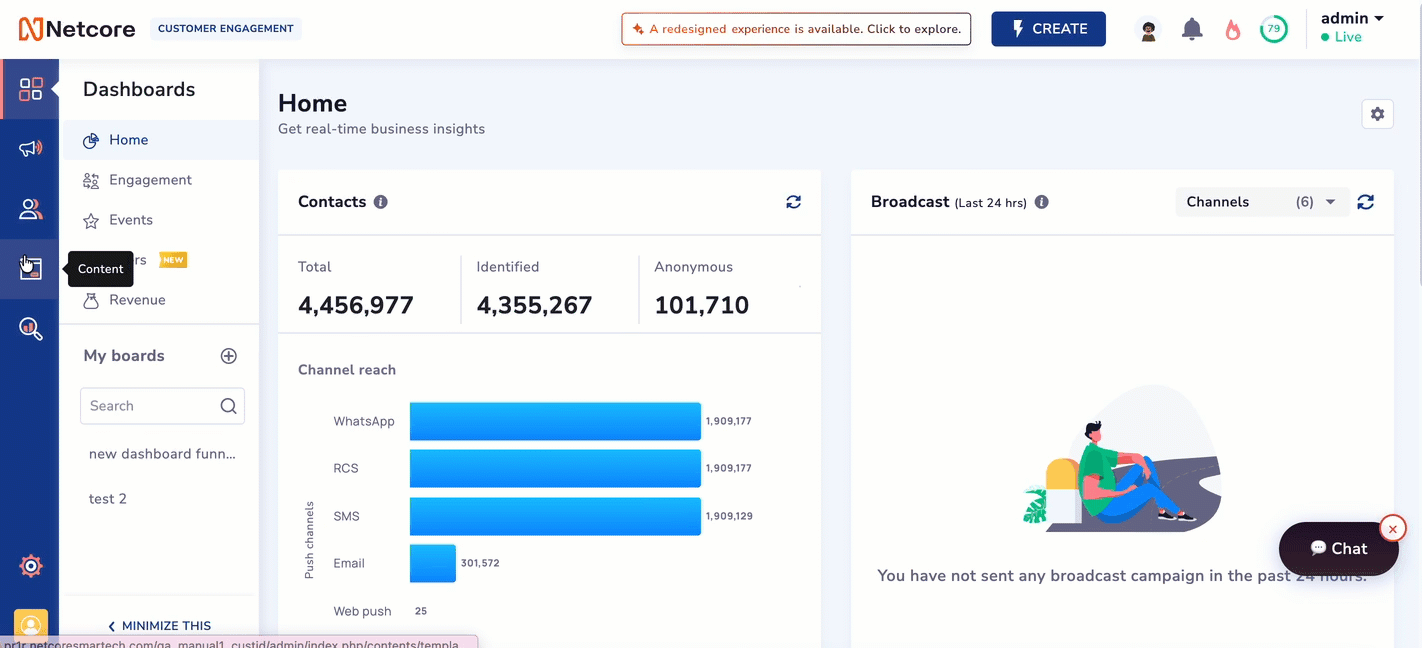The height and width of the screenshot is (648, 1422).
Task: Open the Content icon in sidebar
Action: click(x=30, y=269)
